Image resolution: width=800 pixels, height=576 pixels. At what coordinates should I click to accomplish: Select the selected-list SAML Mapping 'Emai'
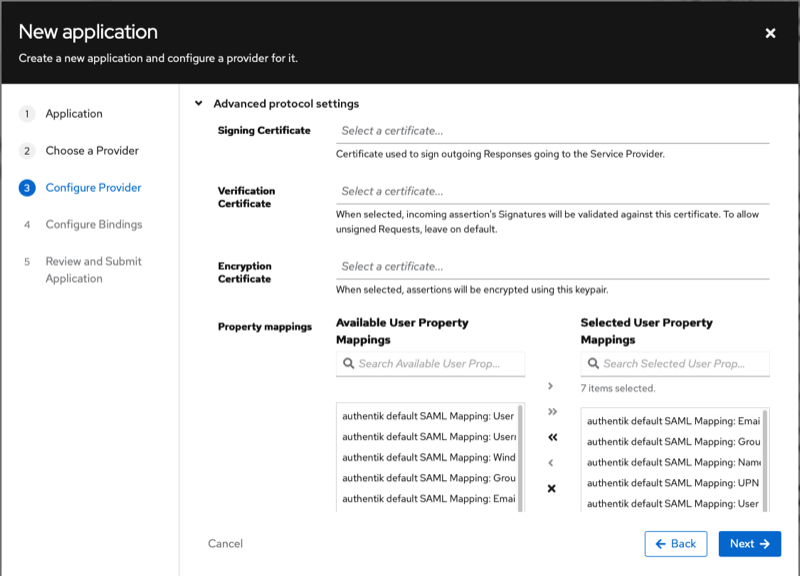[x=672, y=421]
